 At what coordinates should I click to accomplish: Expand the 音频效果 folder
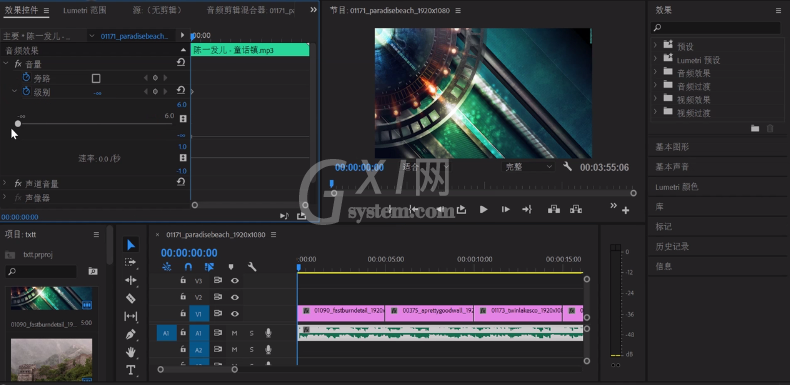(655, 72)
